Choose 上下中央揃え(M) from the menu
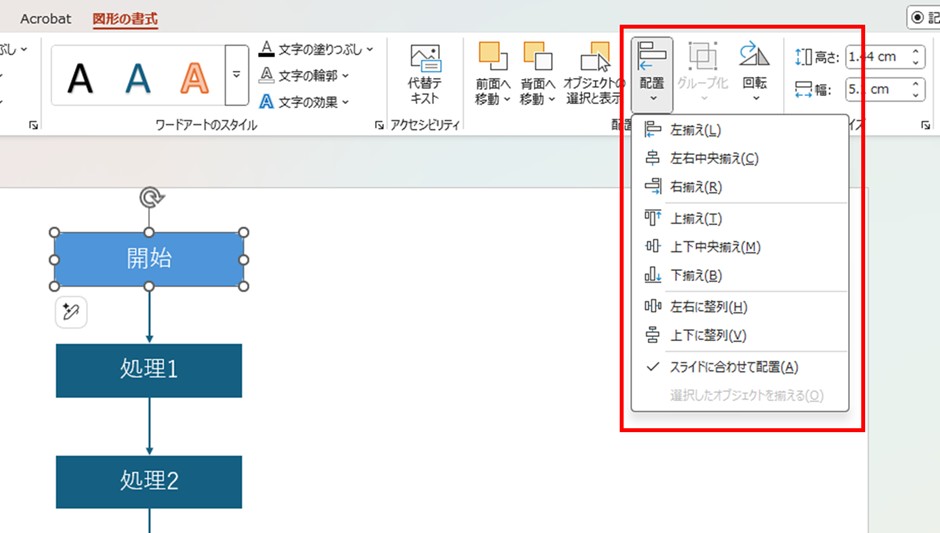 tap(714, 247)
